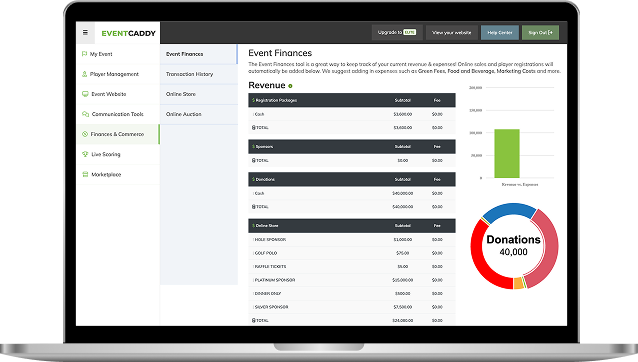Select Finances & Commerce menu item
This screenshot has height=362, width=638.
pyautogui.click(x=118, y=134)
